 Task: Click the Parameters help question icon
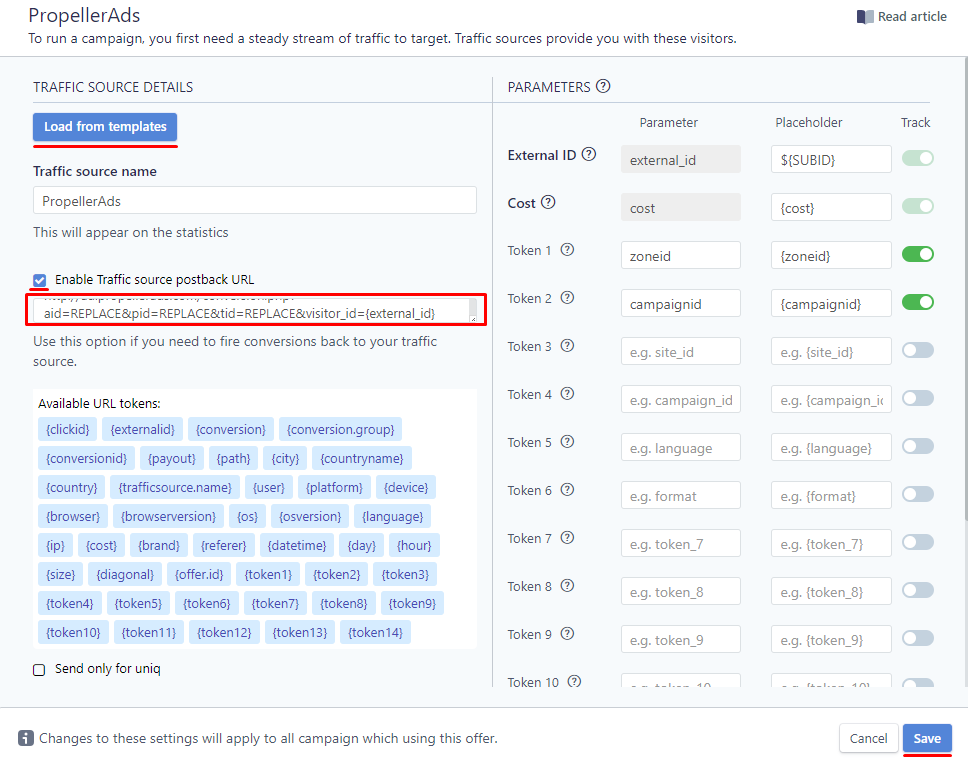click(603, 86)
